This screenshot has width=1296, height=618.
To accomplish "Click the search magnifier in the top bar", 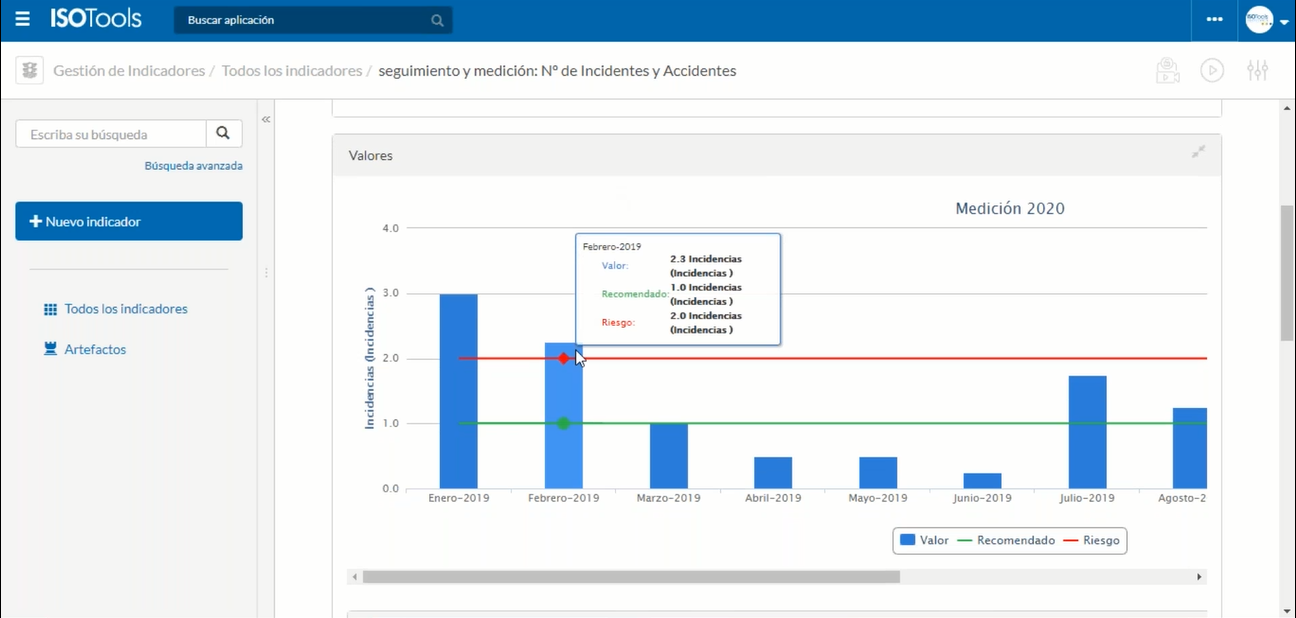I will tap(437, 20).
